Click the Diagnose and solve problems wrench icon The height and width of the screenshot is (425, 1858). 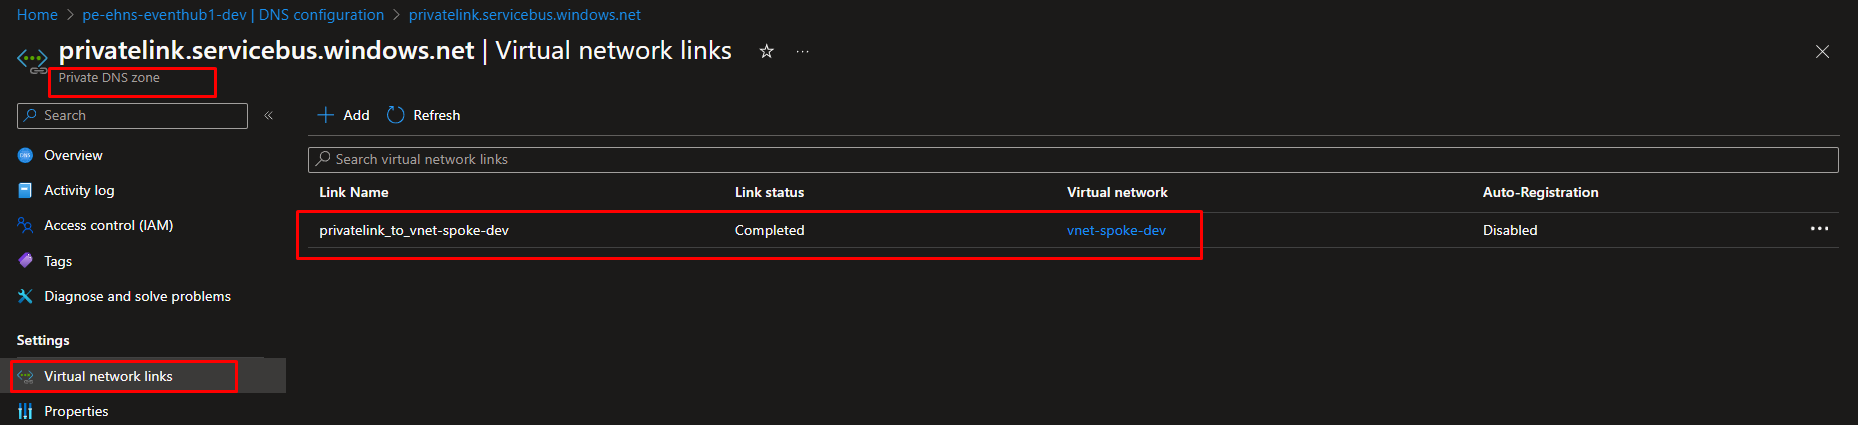pyautogui.click(x=26, y=296)
